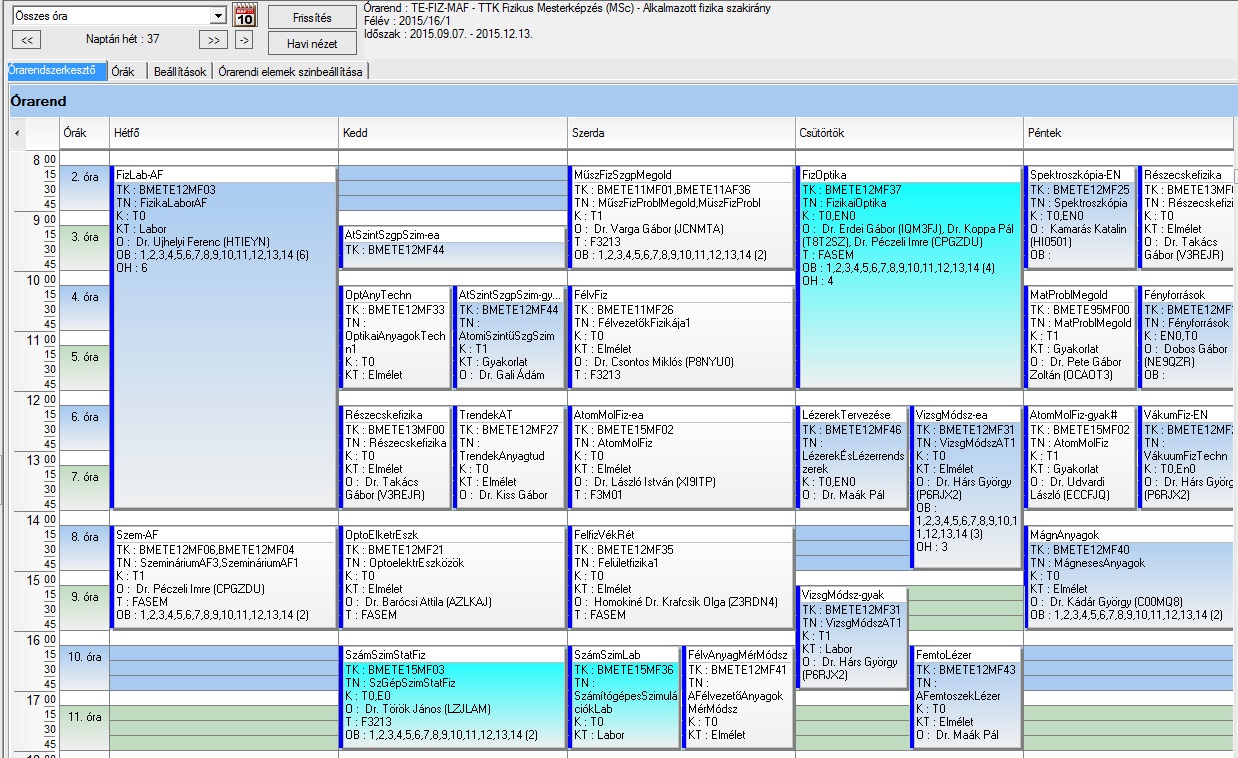Viewport: 1238px width, 758px height.
Task: Click the single > step button
Action: click(244, 40)
